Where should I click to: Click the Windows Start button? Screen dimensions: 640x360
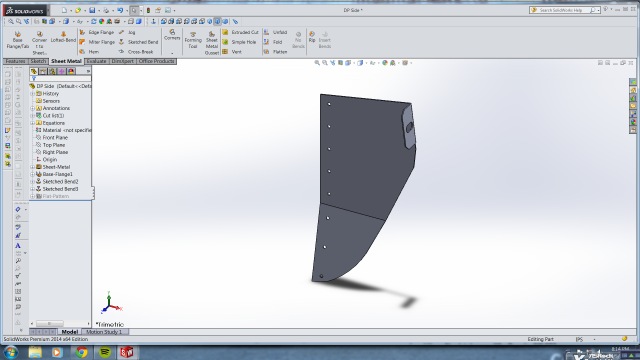(10, 352)
